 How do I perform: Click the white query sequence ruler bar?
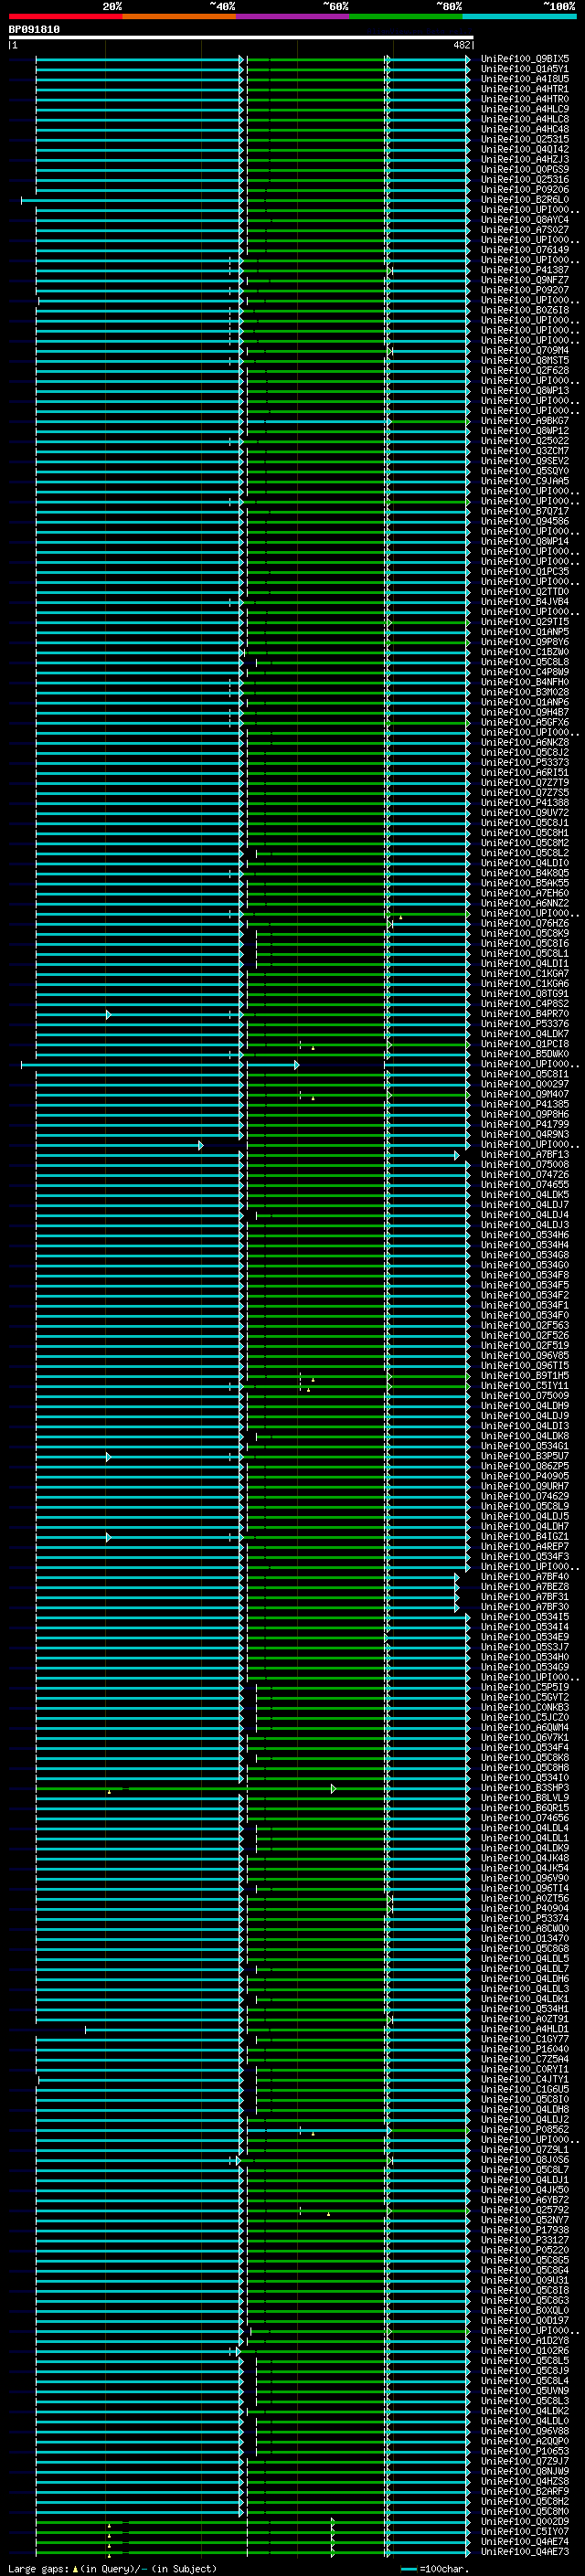pos(241,38)
